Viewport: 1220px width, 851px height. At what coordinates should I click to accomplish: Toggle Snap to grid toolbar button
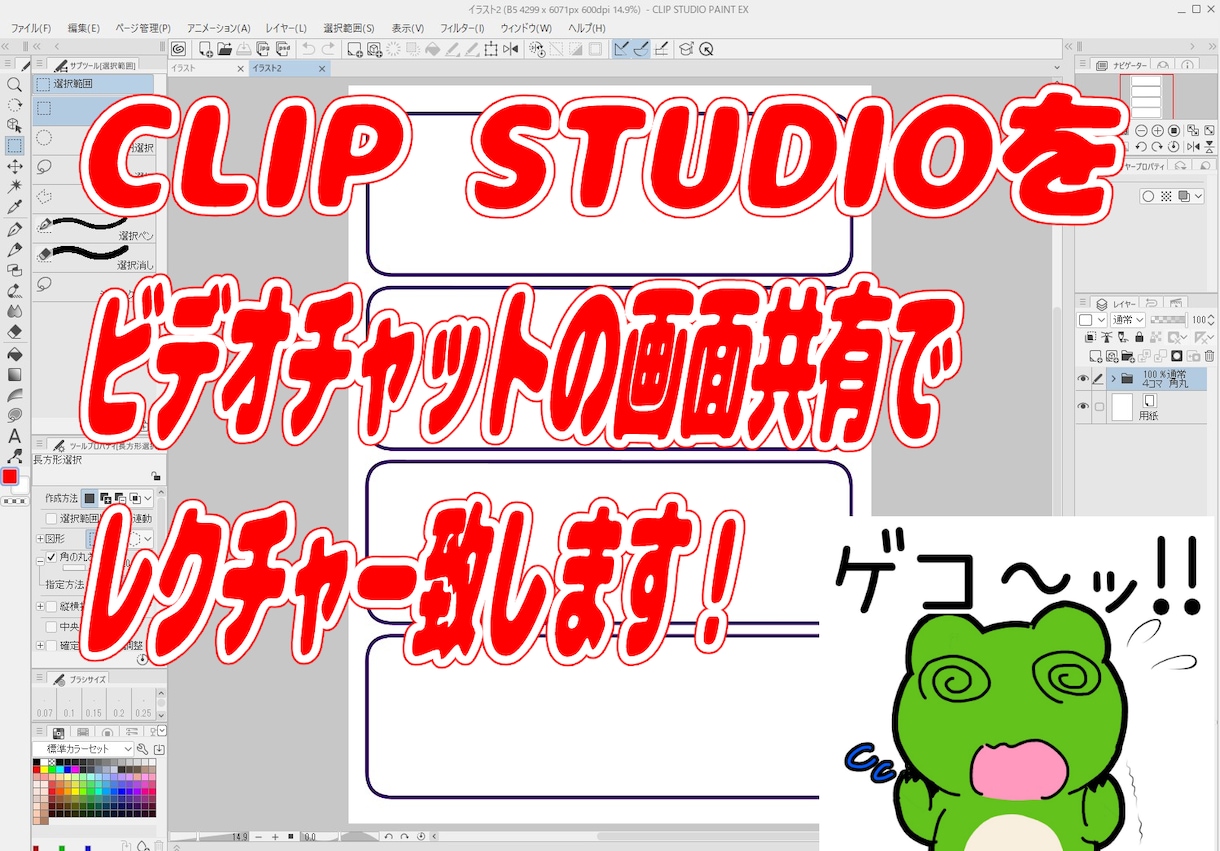660,48
